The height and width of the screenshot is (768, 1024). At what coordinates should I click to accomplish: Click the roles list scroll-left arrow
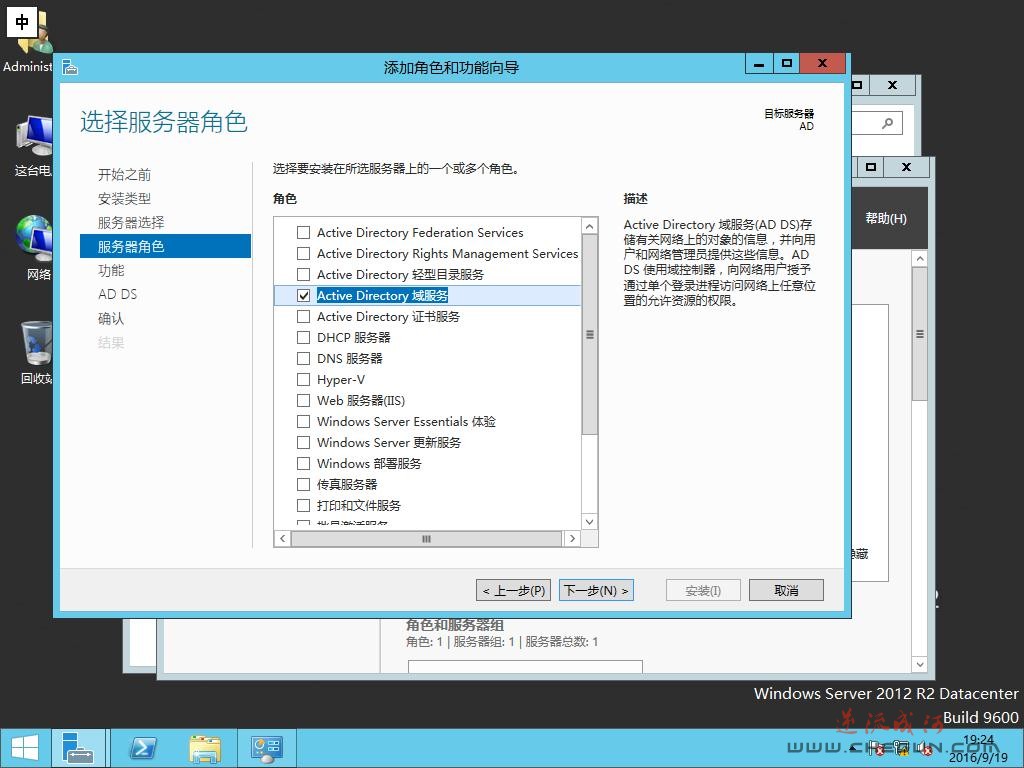282,539
